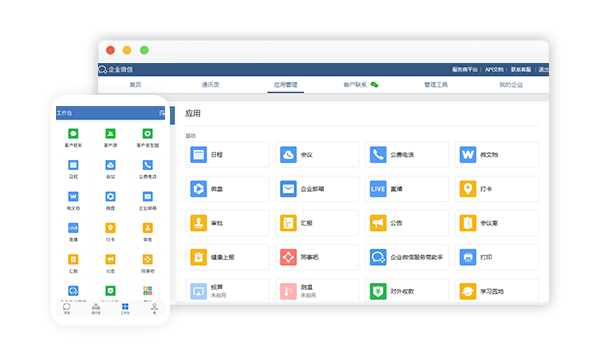This screenshot has height=360, width=600.
Task: Open the 公告 announcement megaphone app card
Action: (x=407, y=223)
